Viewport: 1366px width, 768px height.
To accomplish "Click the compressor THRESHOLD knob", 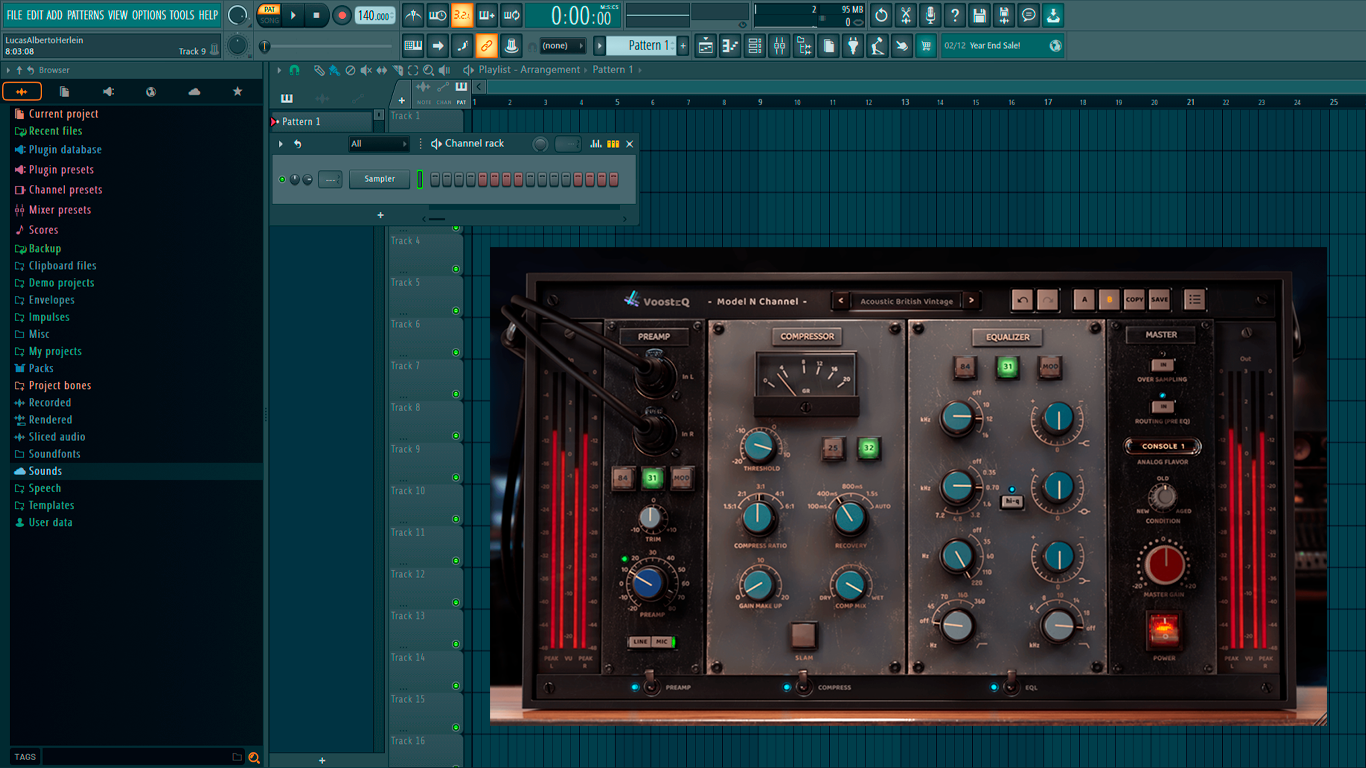I will (x=760, y=446).
